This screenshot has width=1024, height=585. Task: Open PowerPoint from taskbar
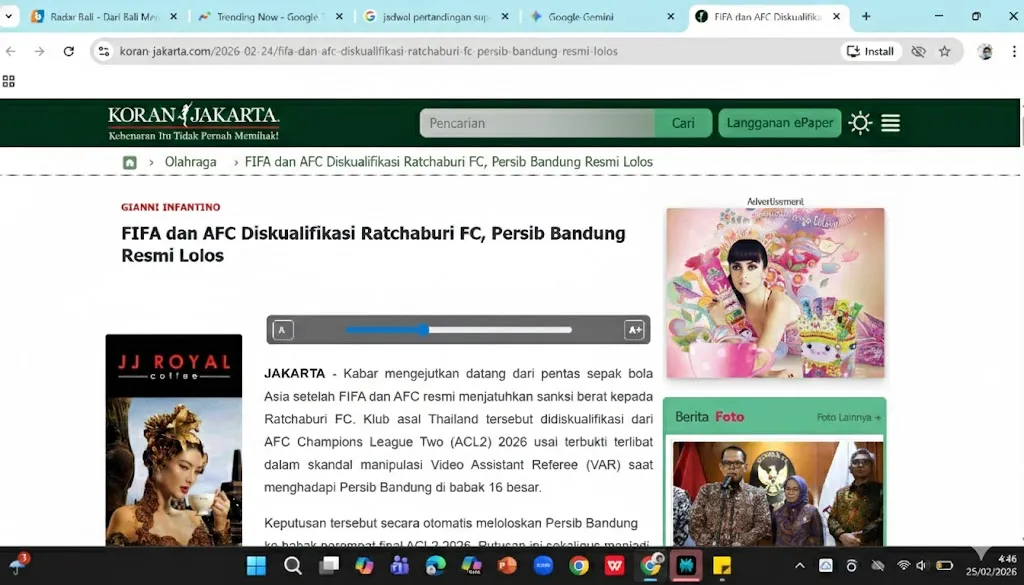pos(507,565)
